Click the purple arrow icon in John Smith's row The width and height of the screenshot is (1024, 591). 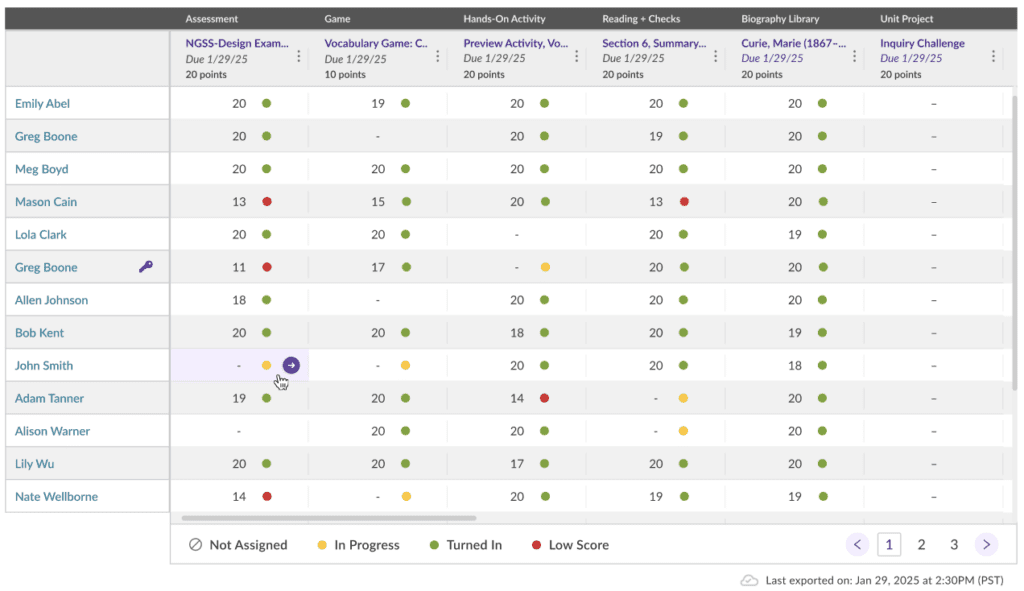(291, 366)
